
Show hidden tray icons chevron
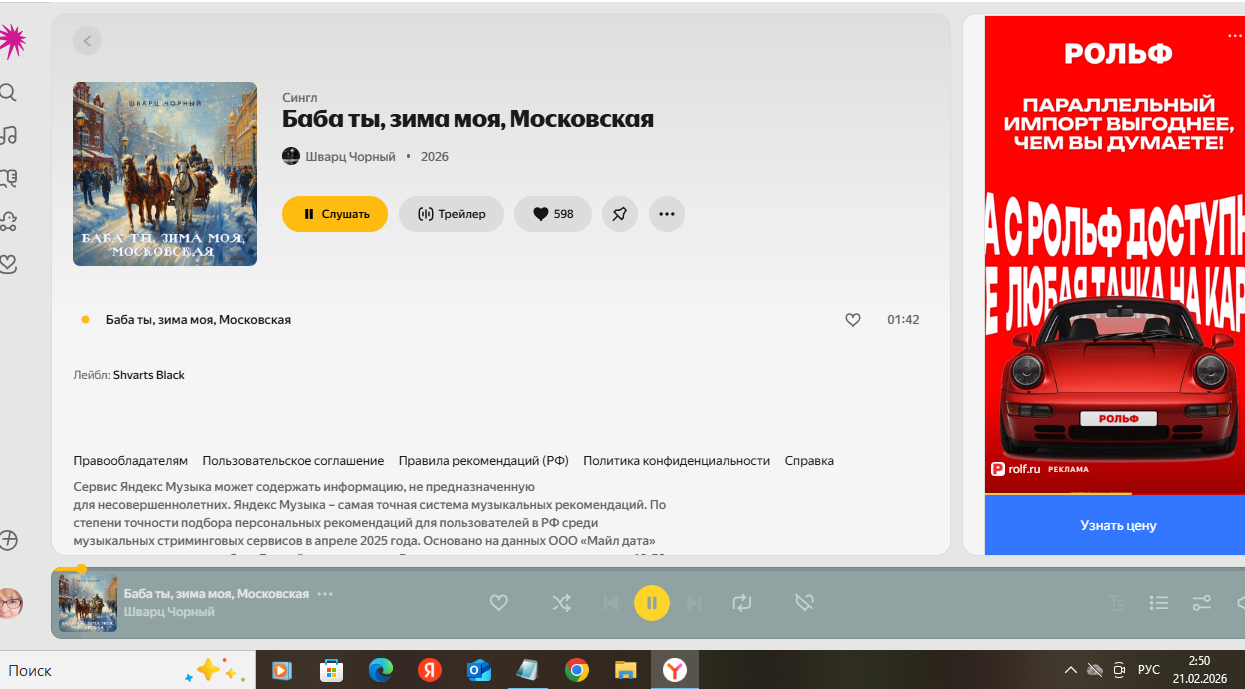click(x=1071, y=670)
